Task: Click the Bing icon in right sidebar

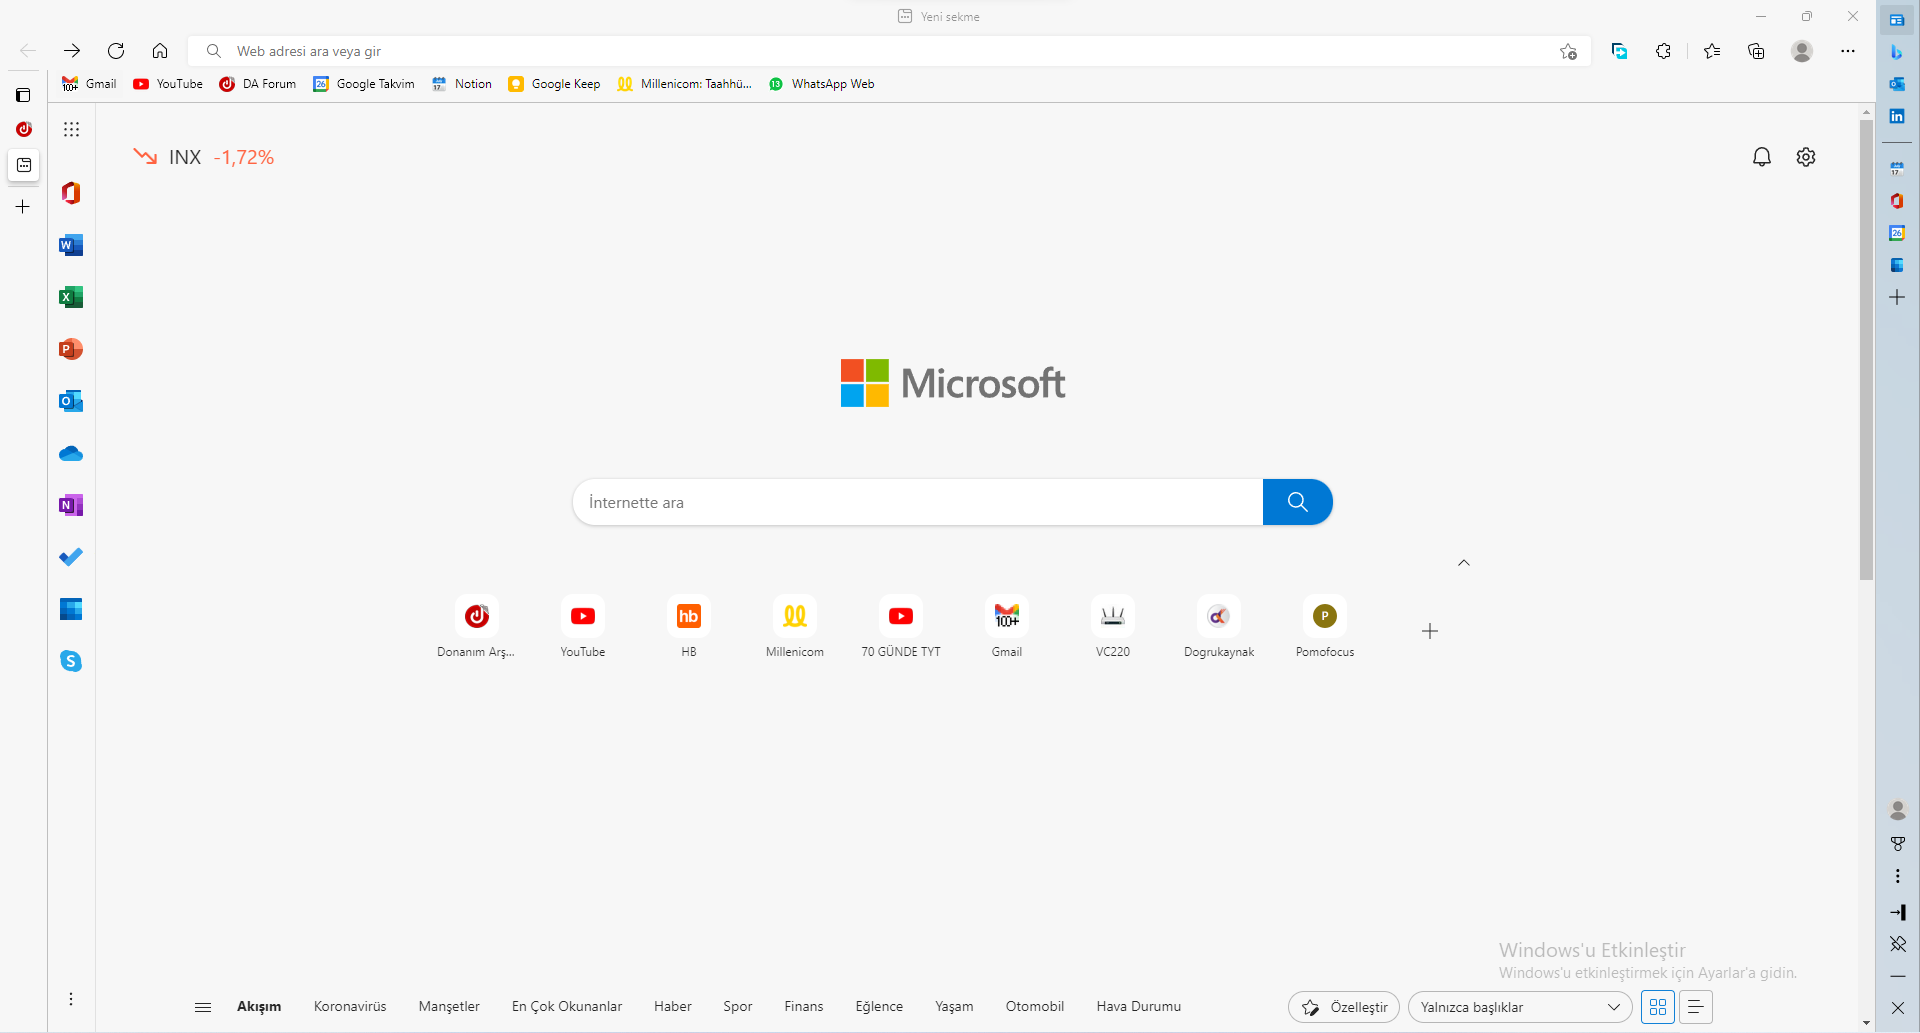Action: 1897,52
